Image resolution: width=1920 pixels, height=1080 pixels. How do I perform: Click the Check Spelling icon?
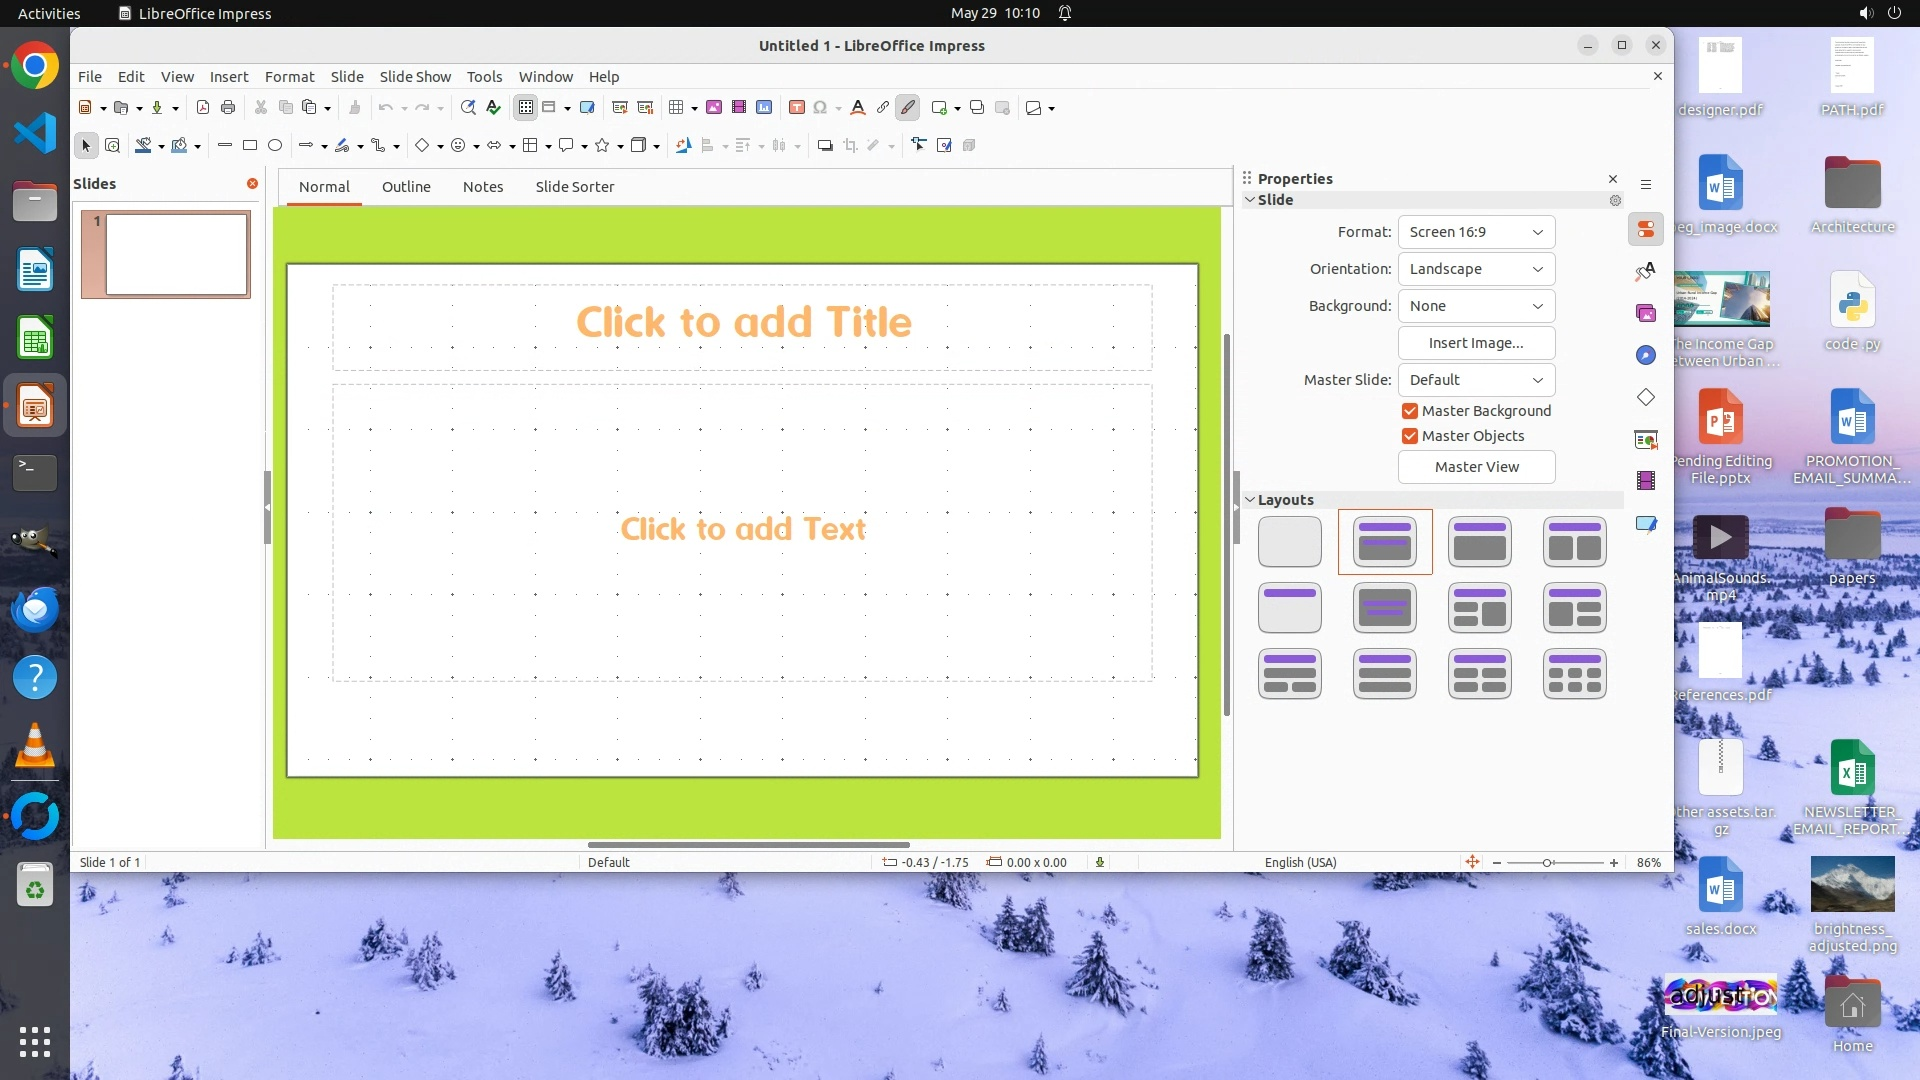click(493, 108)
